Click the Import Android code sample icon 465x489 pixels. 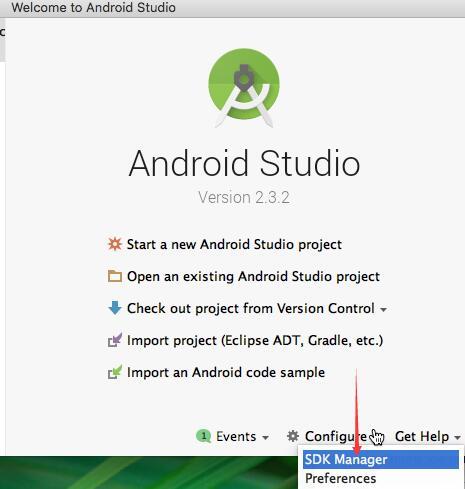coord(115,372)
